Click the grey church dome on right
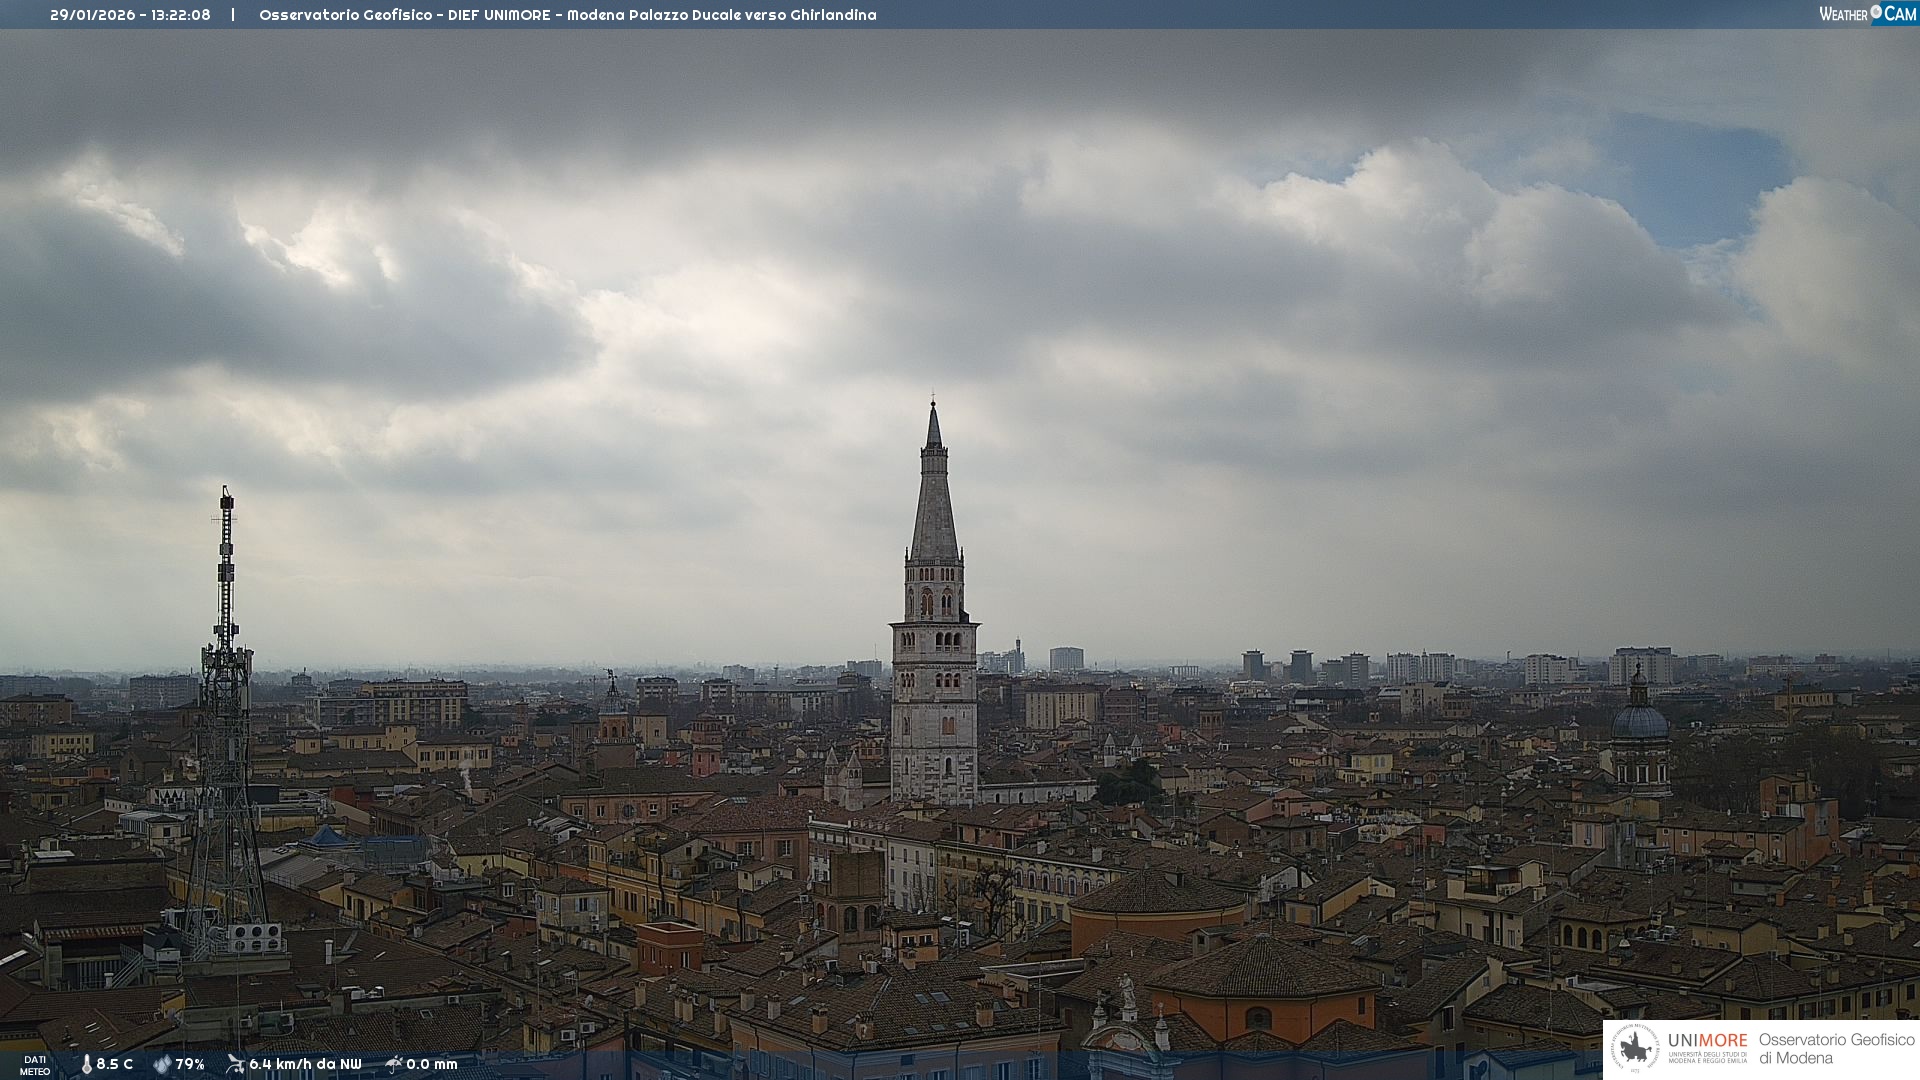 click(1639, 720)
